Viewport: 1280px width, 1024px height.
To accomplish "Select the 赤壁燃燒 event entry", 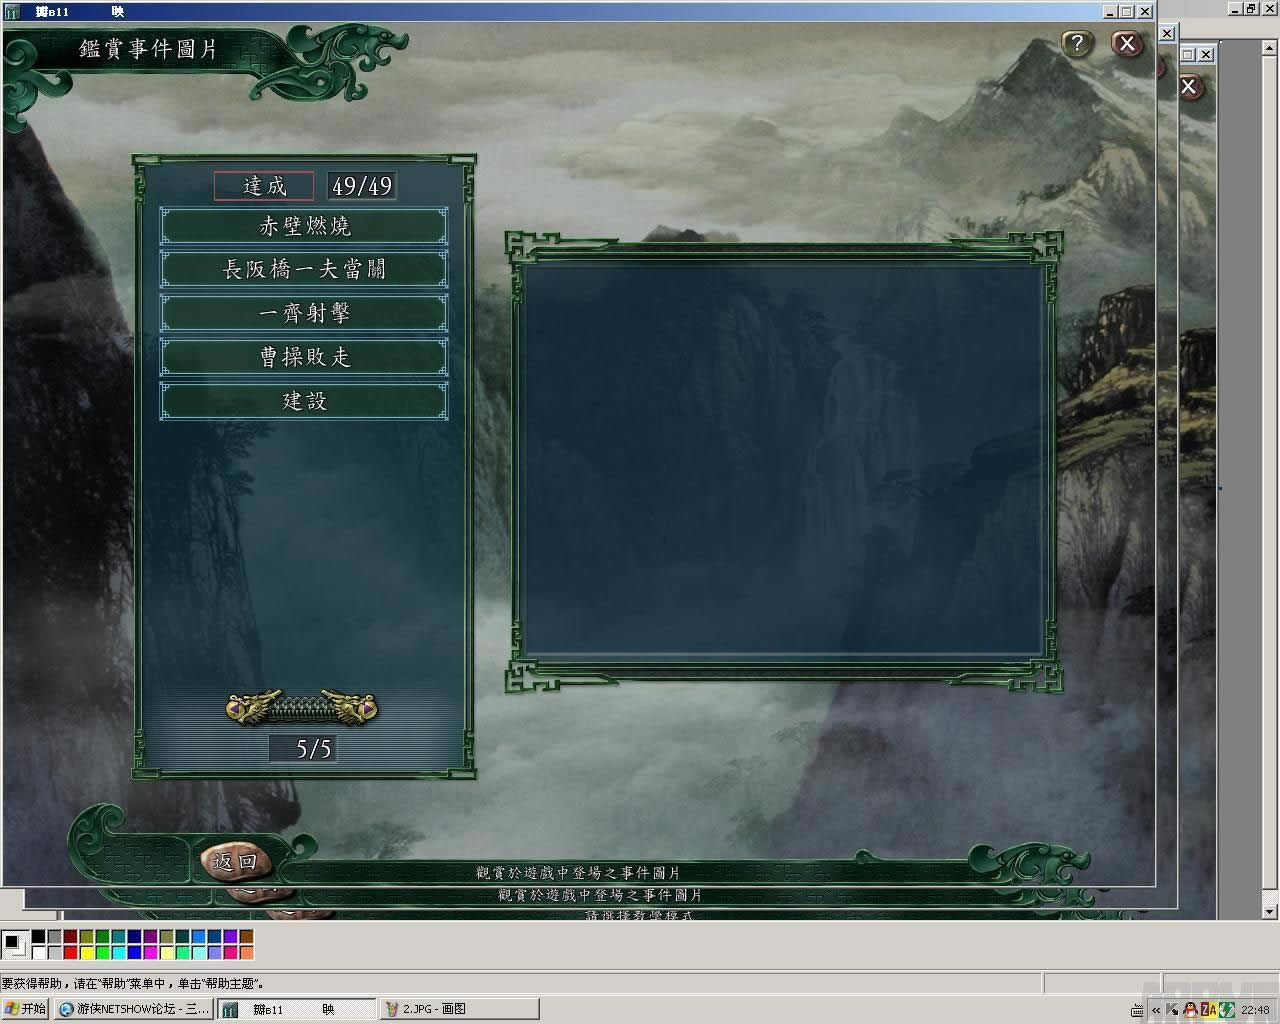I will (304, 226).
